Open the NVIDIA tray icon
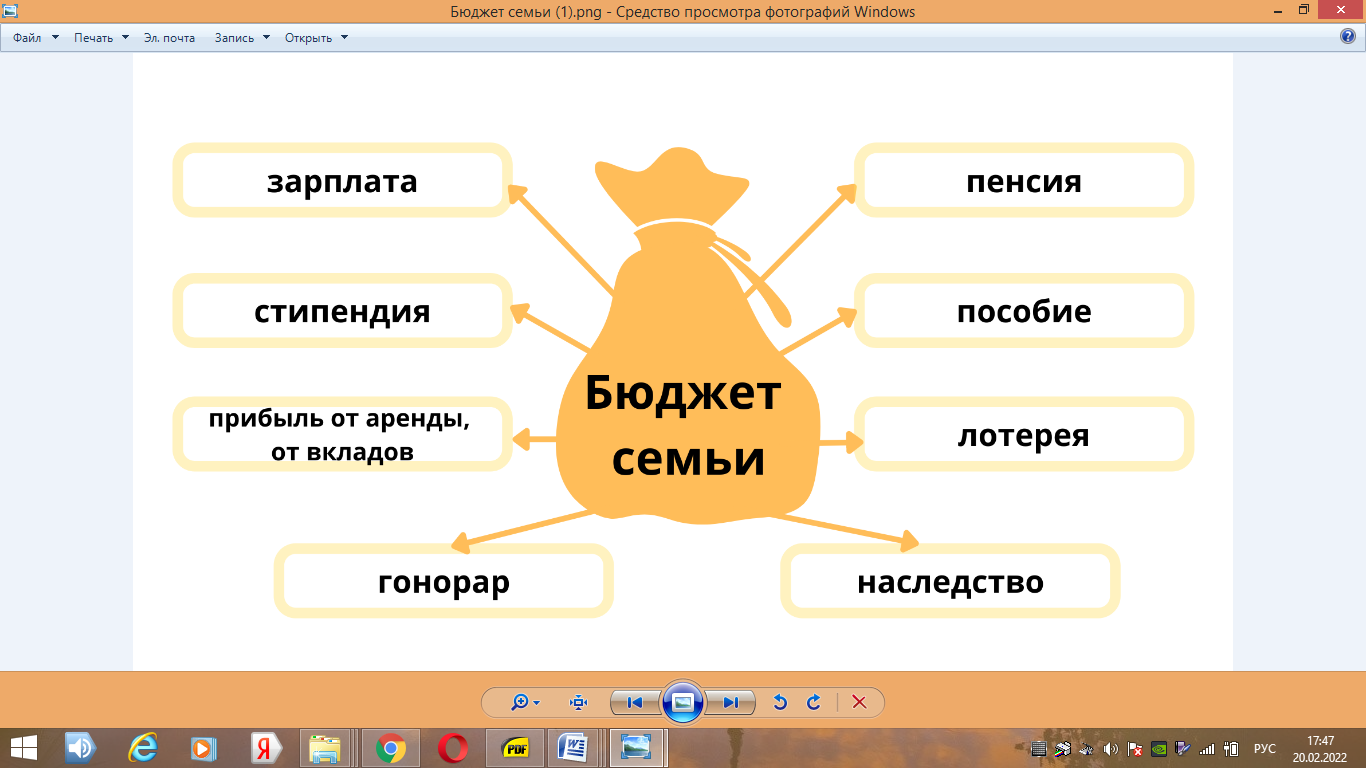Image resolution: width=1366 pixels, height=768 pixels. (1159, 748)
